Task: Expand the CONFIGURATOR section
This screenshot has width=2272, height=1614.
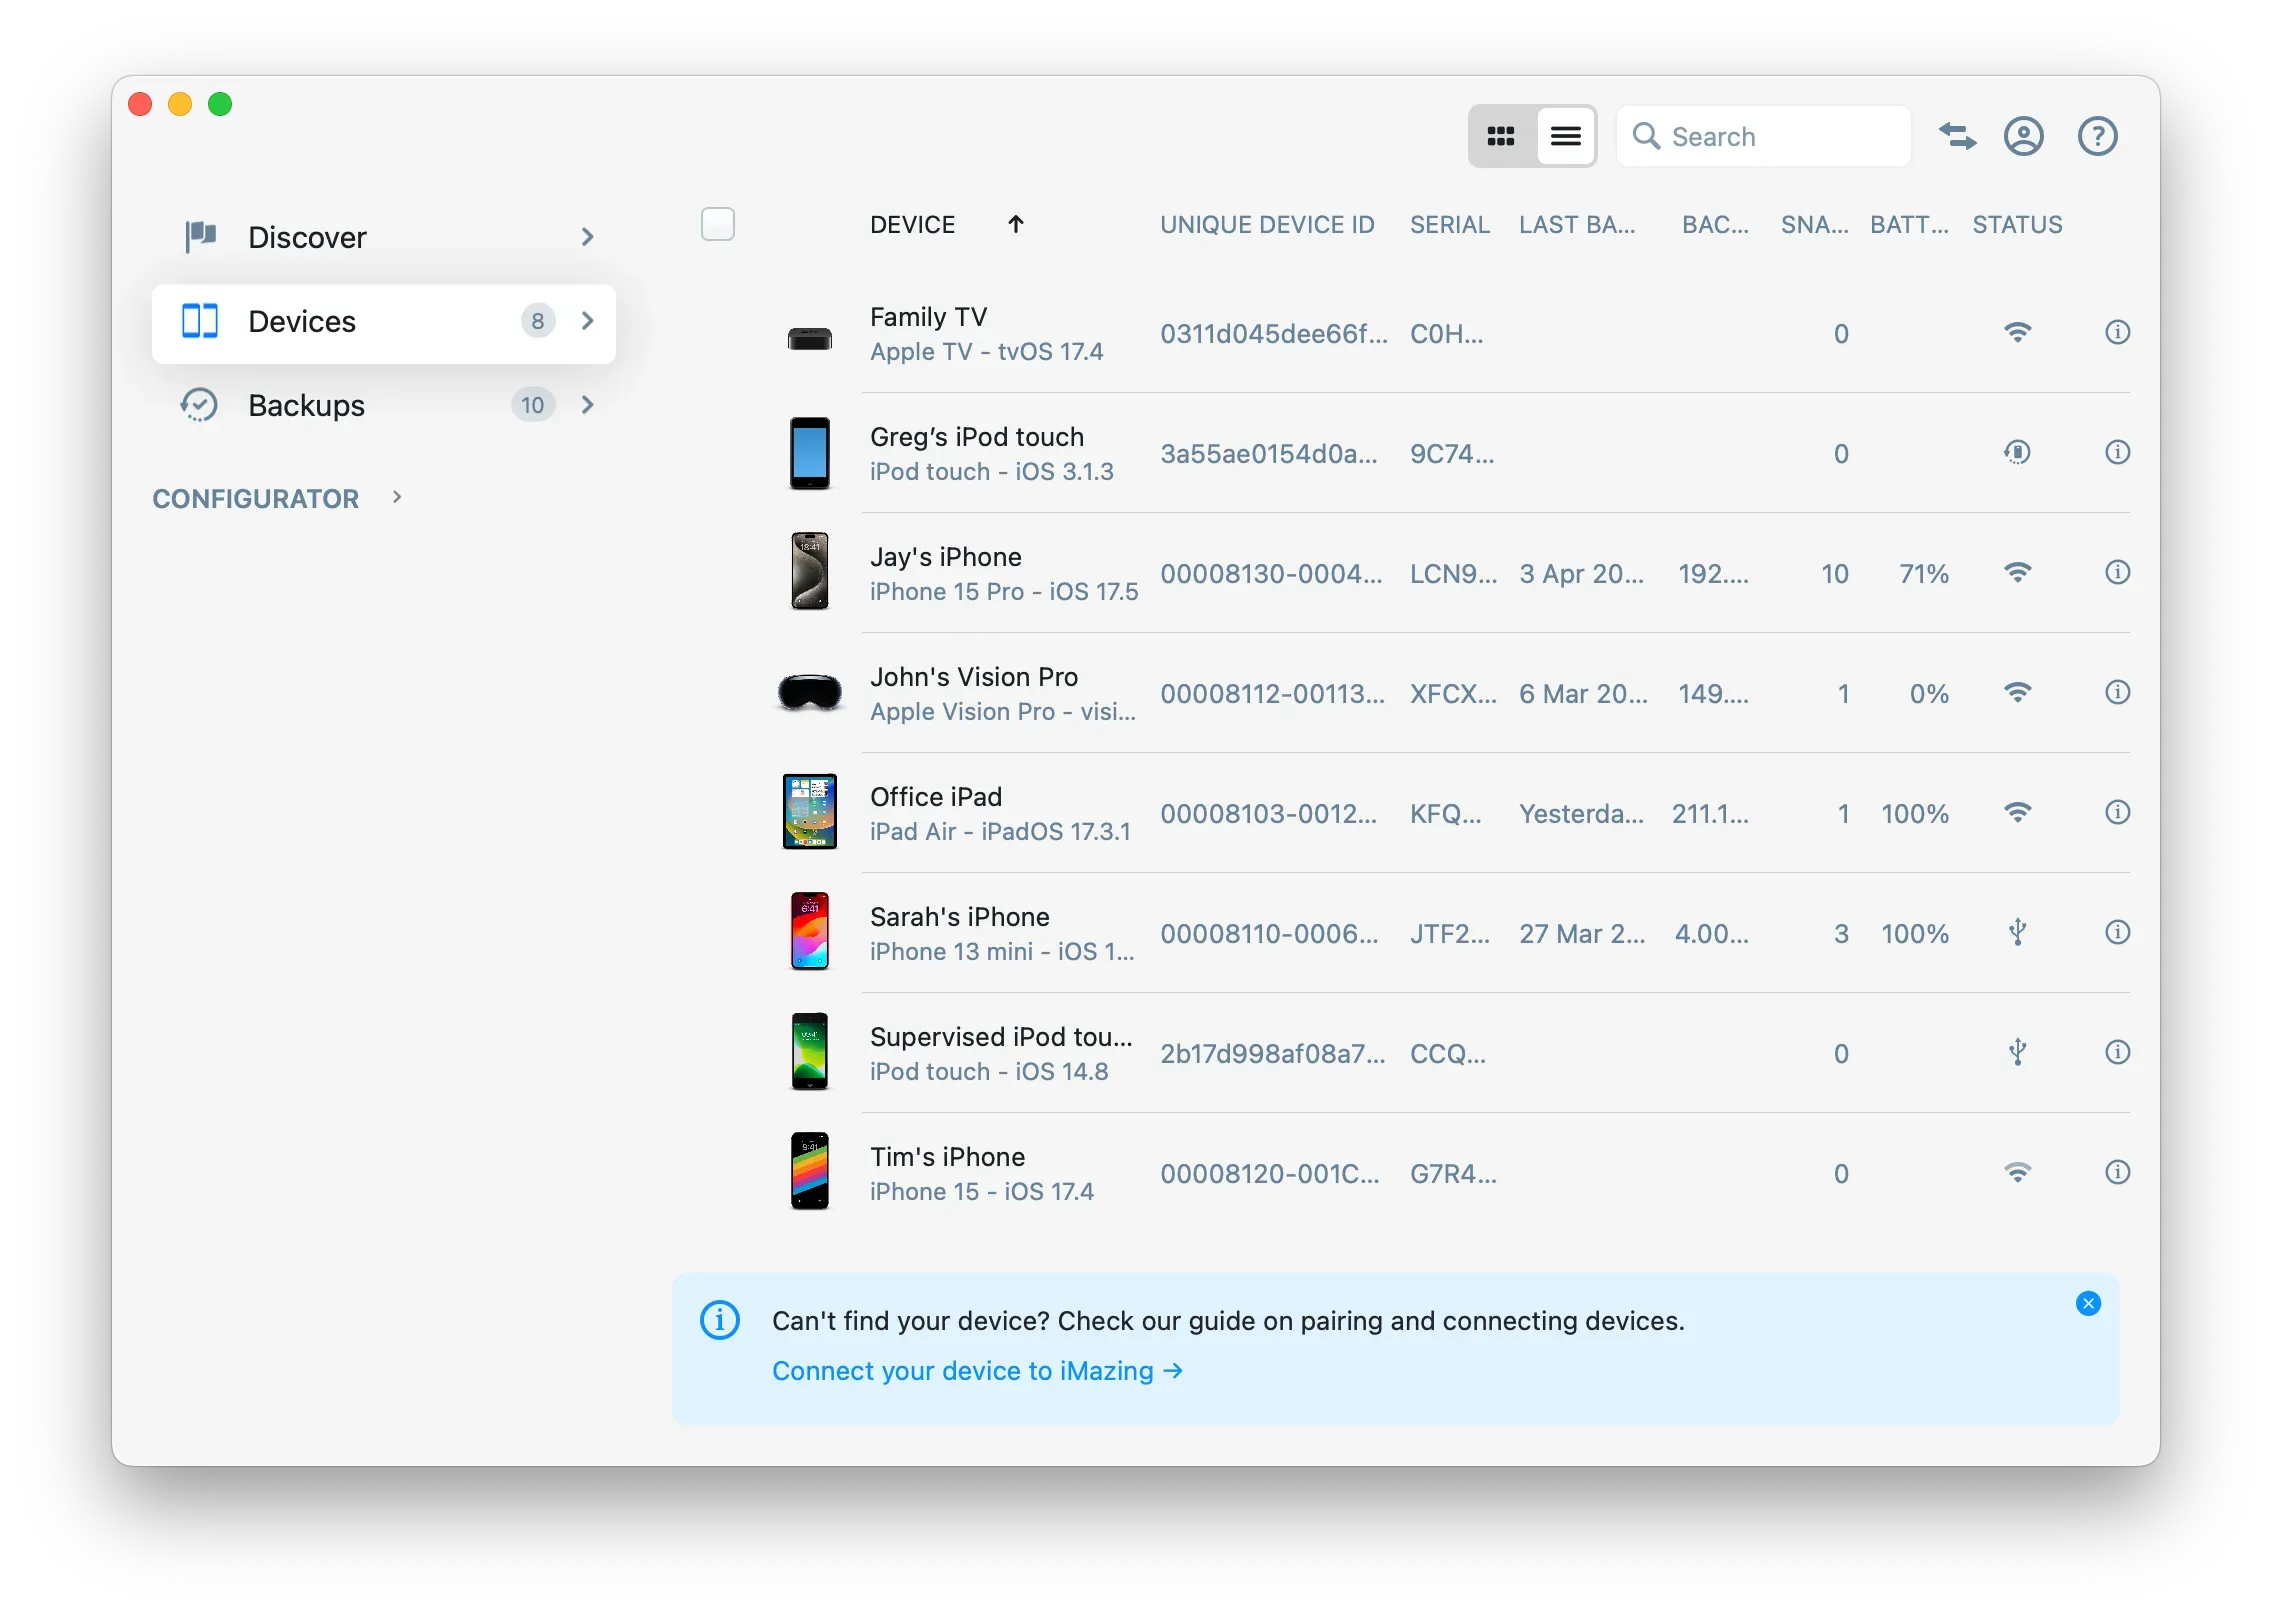Action: click(396, 497)
